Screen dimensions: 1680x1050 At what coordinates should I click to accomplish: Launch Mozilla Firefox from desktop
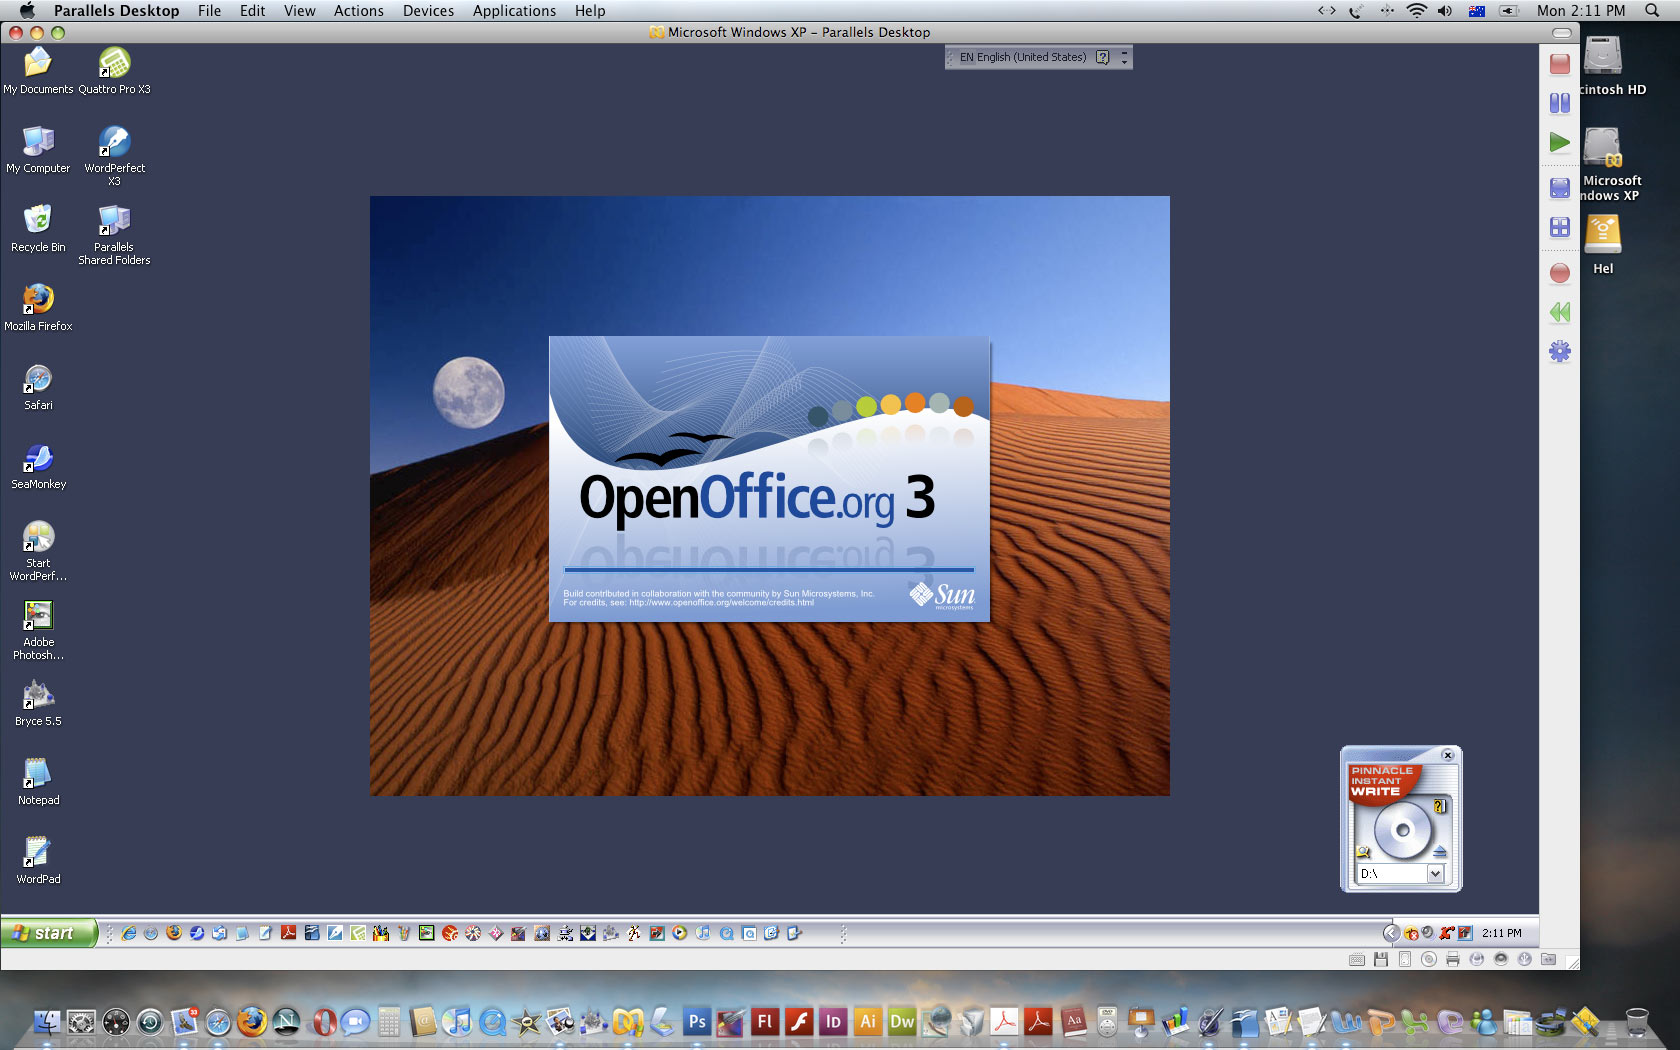click(x=38, y=307)
